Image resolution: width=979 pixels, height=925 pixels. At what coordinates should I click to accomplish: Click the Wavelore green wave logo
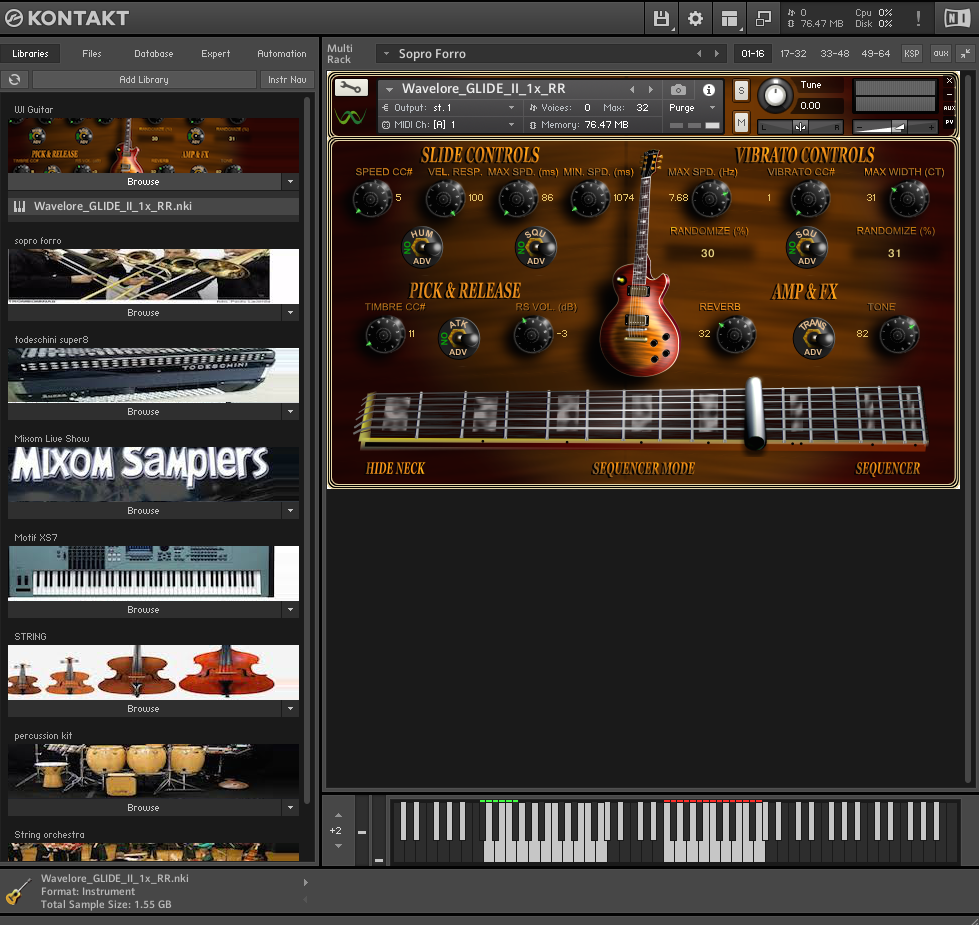351,117
